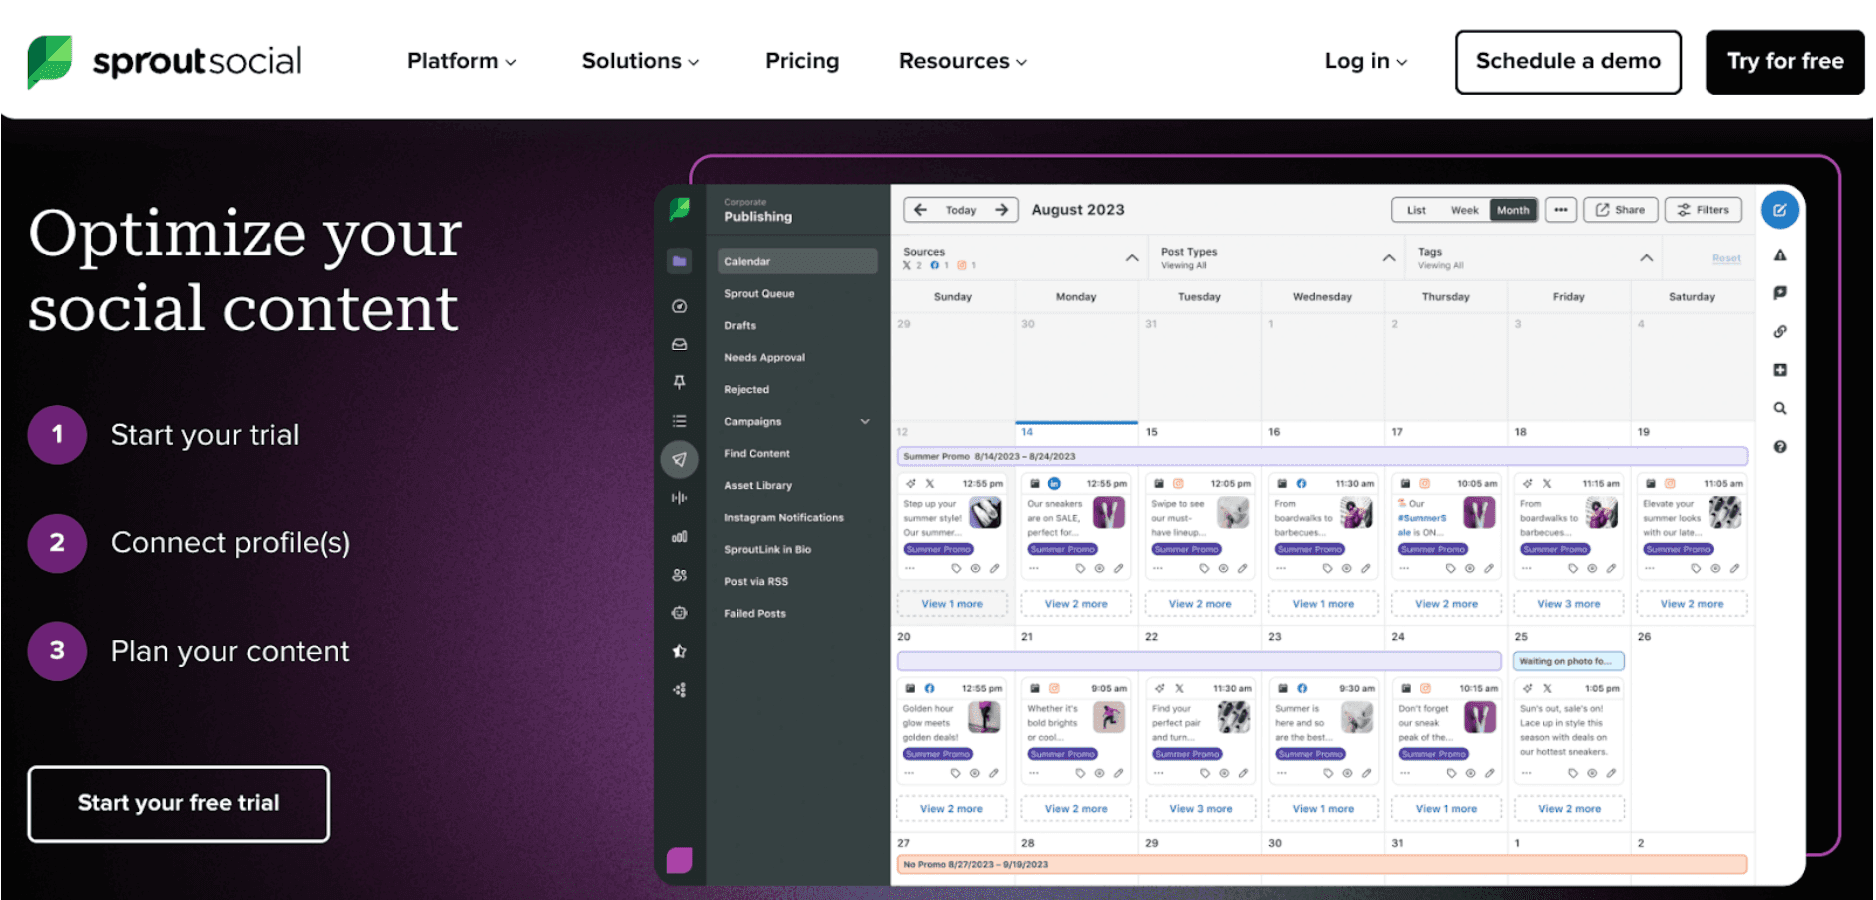Image resolution: width=1876 pixels, height=900 pixels.
Task: Select the Month view toggle
Action: tap(1513, 210)
